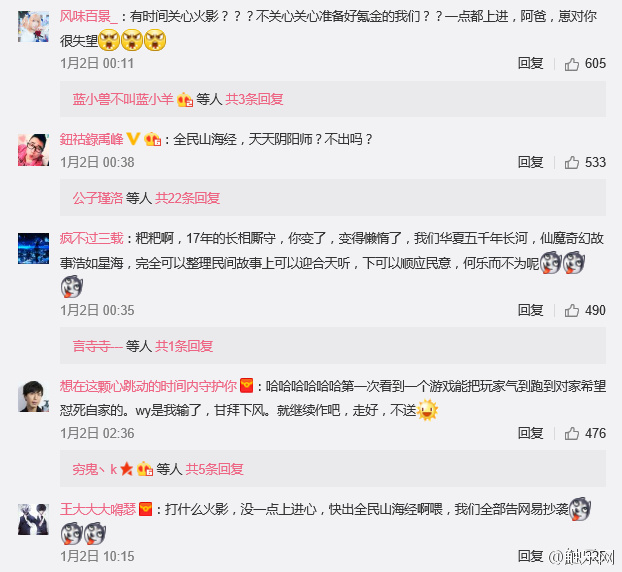The image size is (622, 572).
Task: Like the comment with 605 likes
Action: coord(572,64)
